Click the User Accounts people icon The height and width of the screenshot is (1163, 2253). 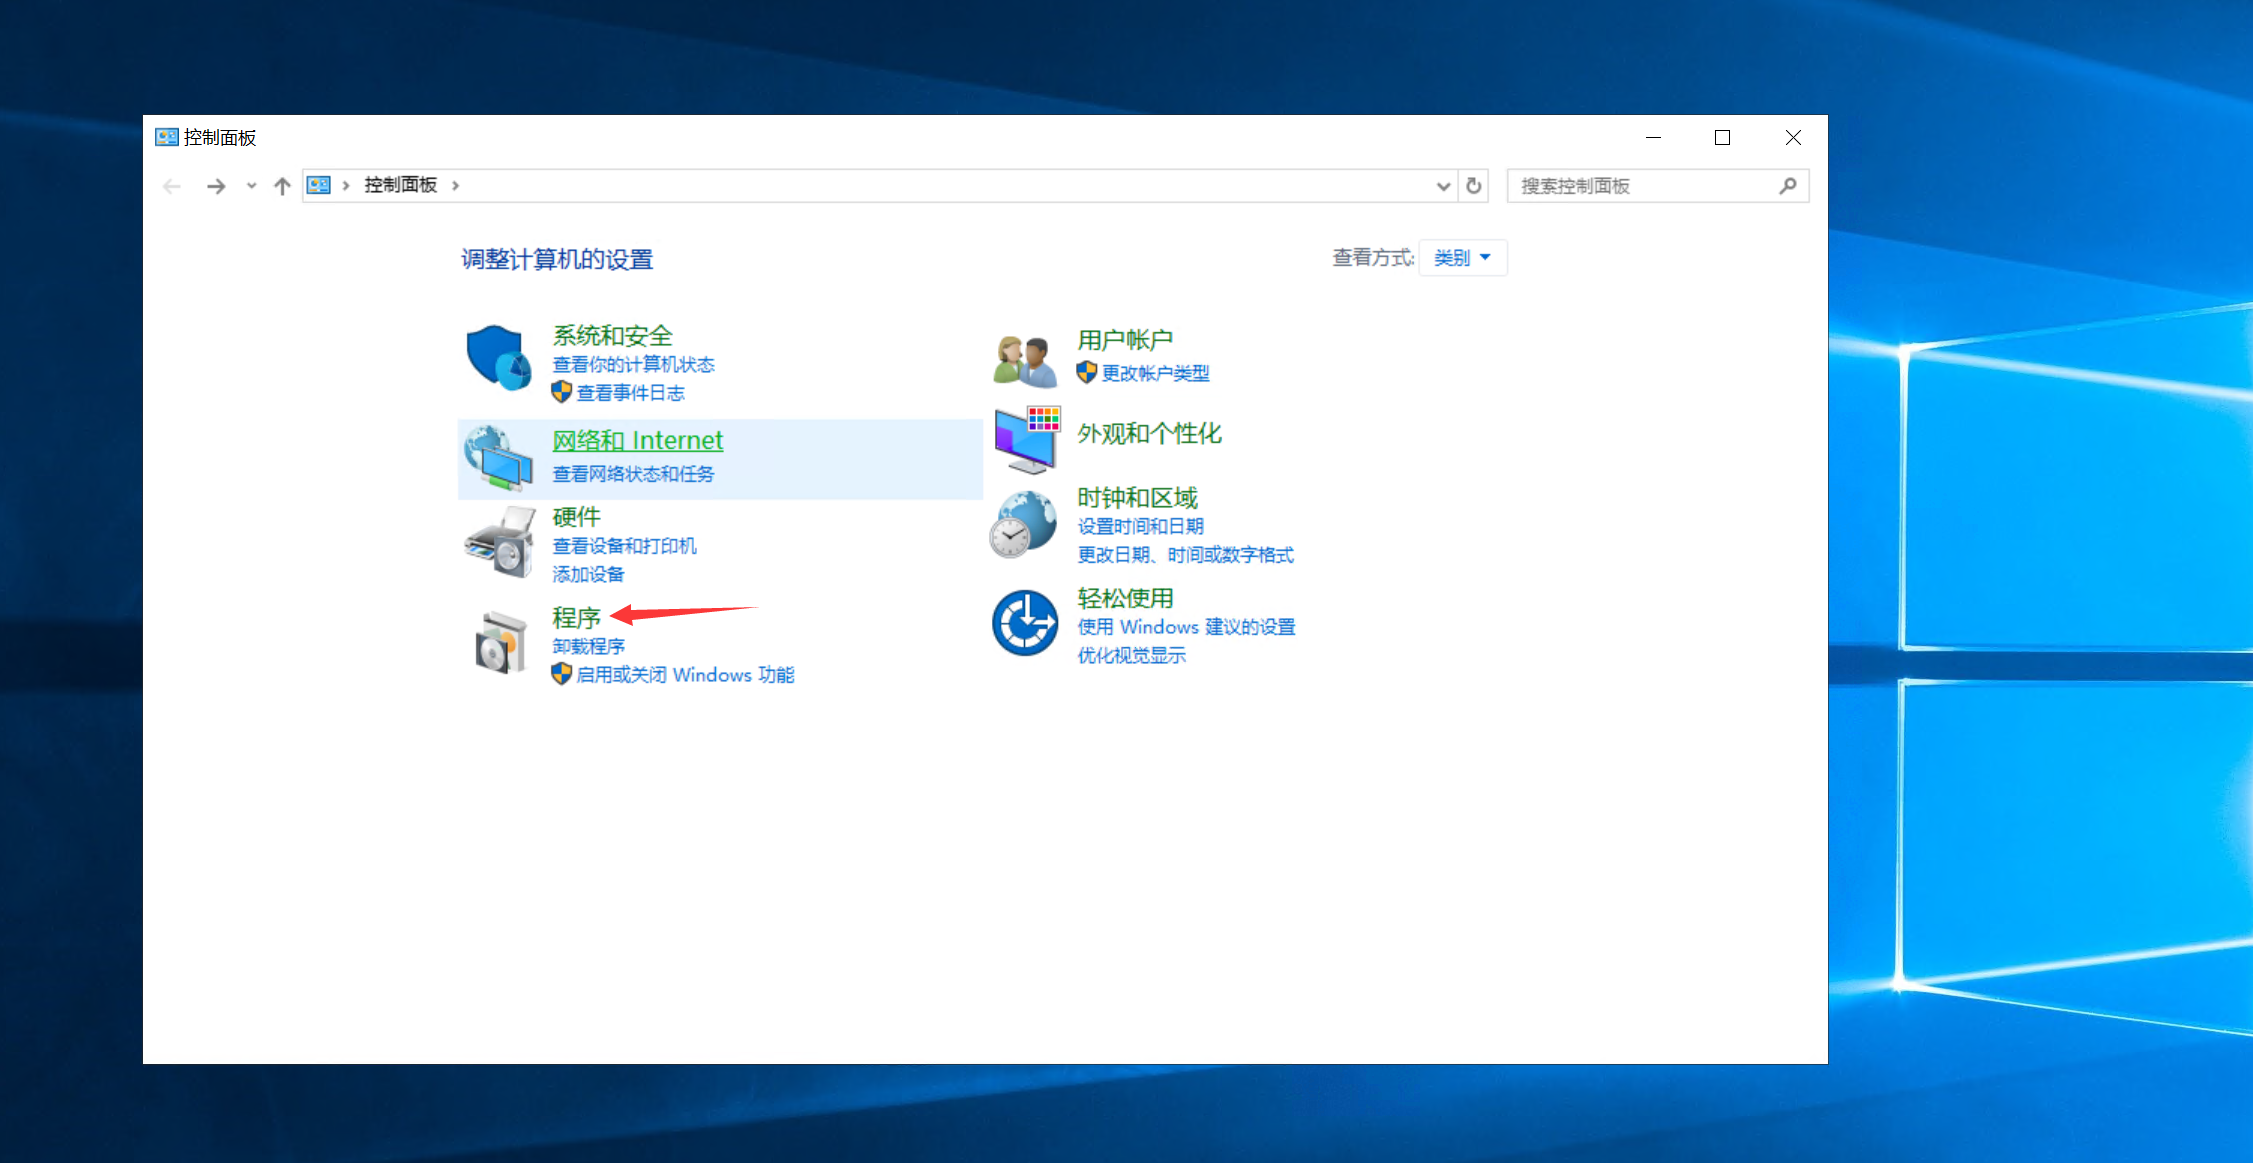pos(1025,360)
